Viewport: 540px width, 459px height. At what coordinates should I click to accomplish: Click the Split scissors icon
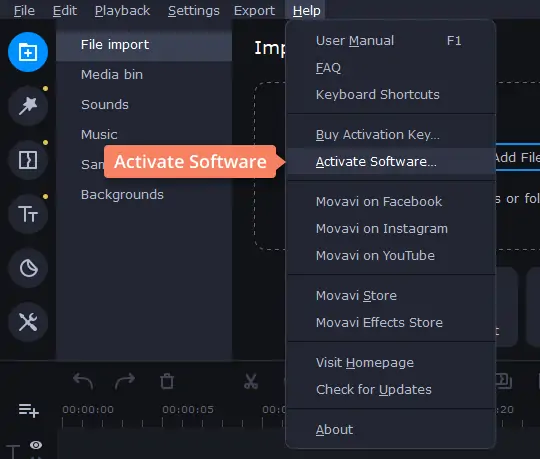[251, 382]
